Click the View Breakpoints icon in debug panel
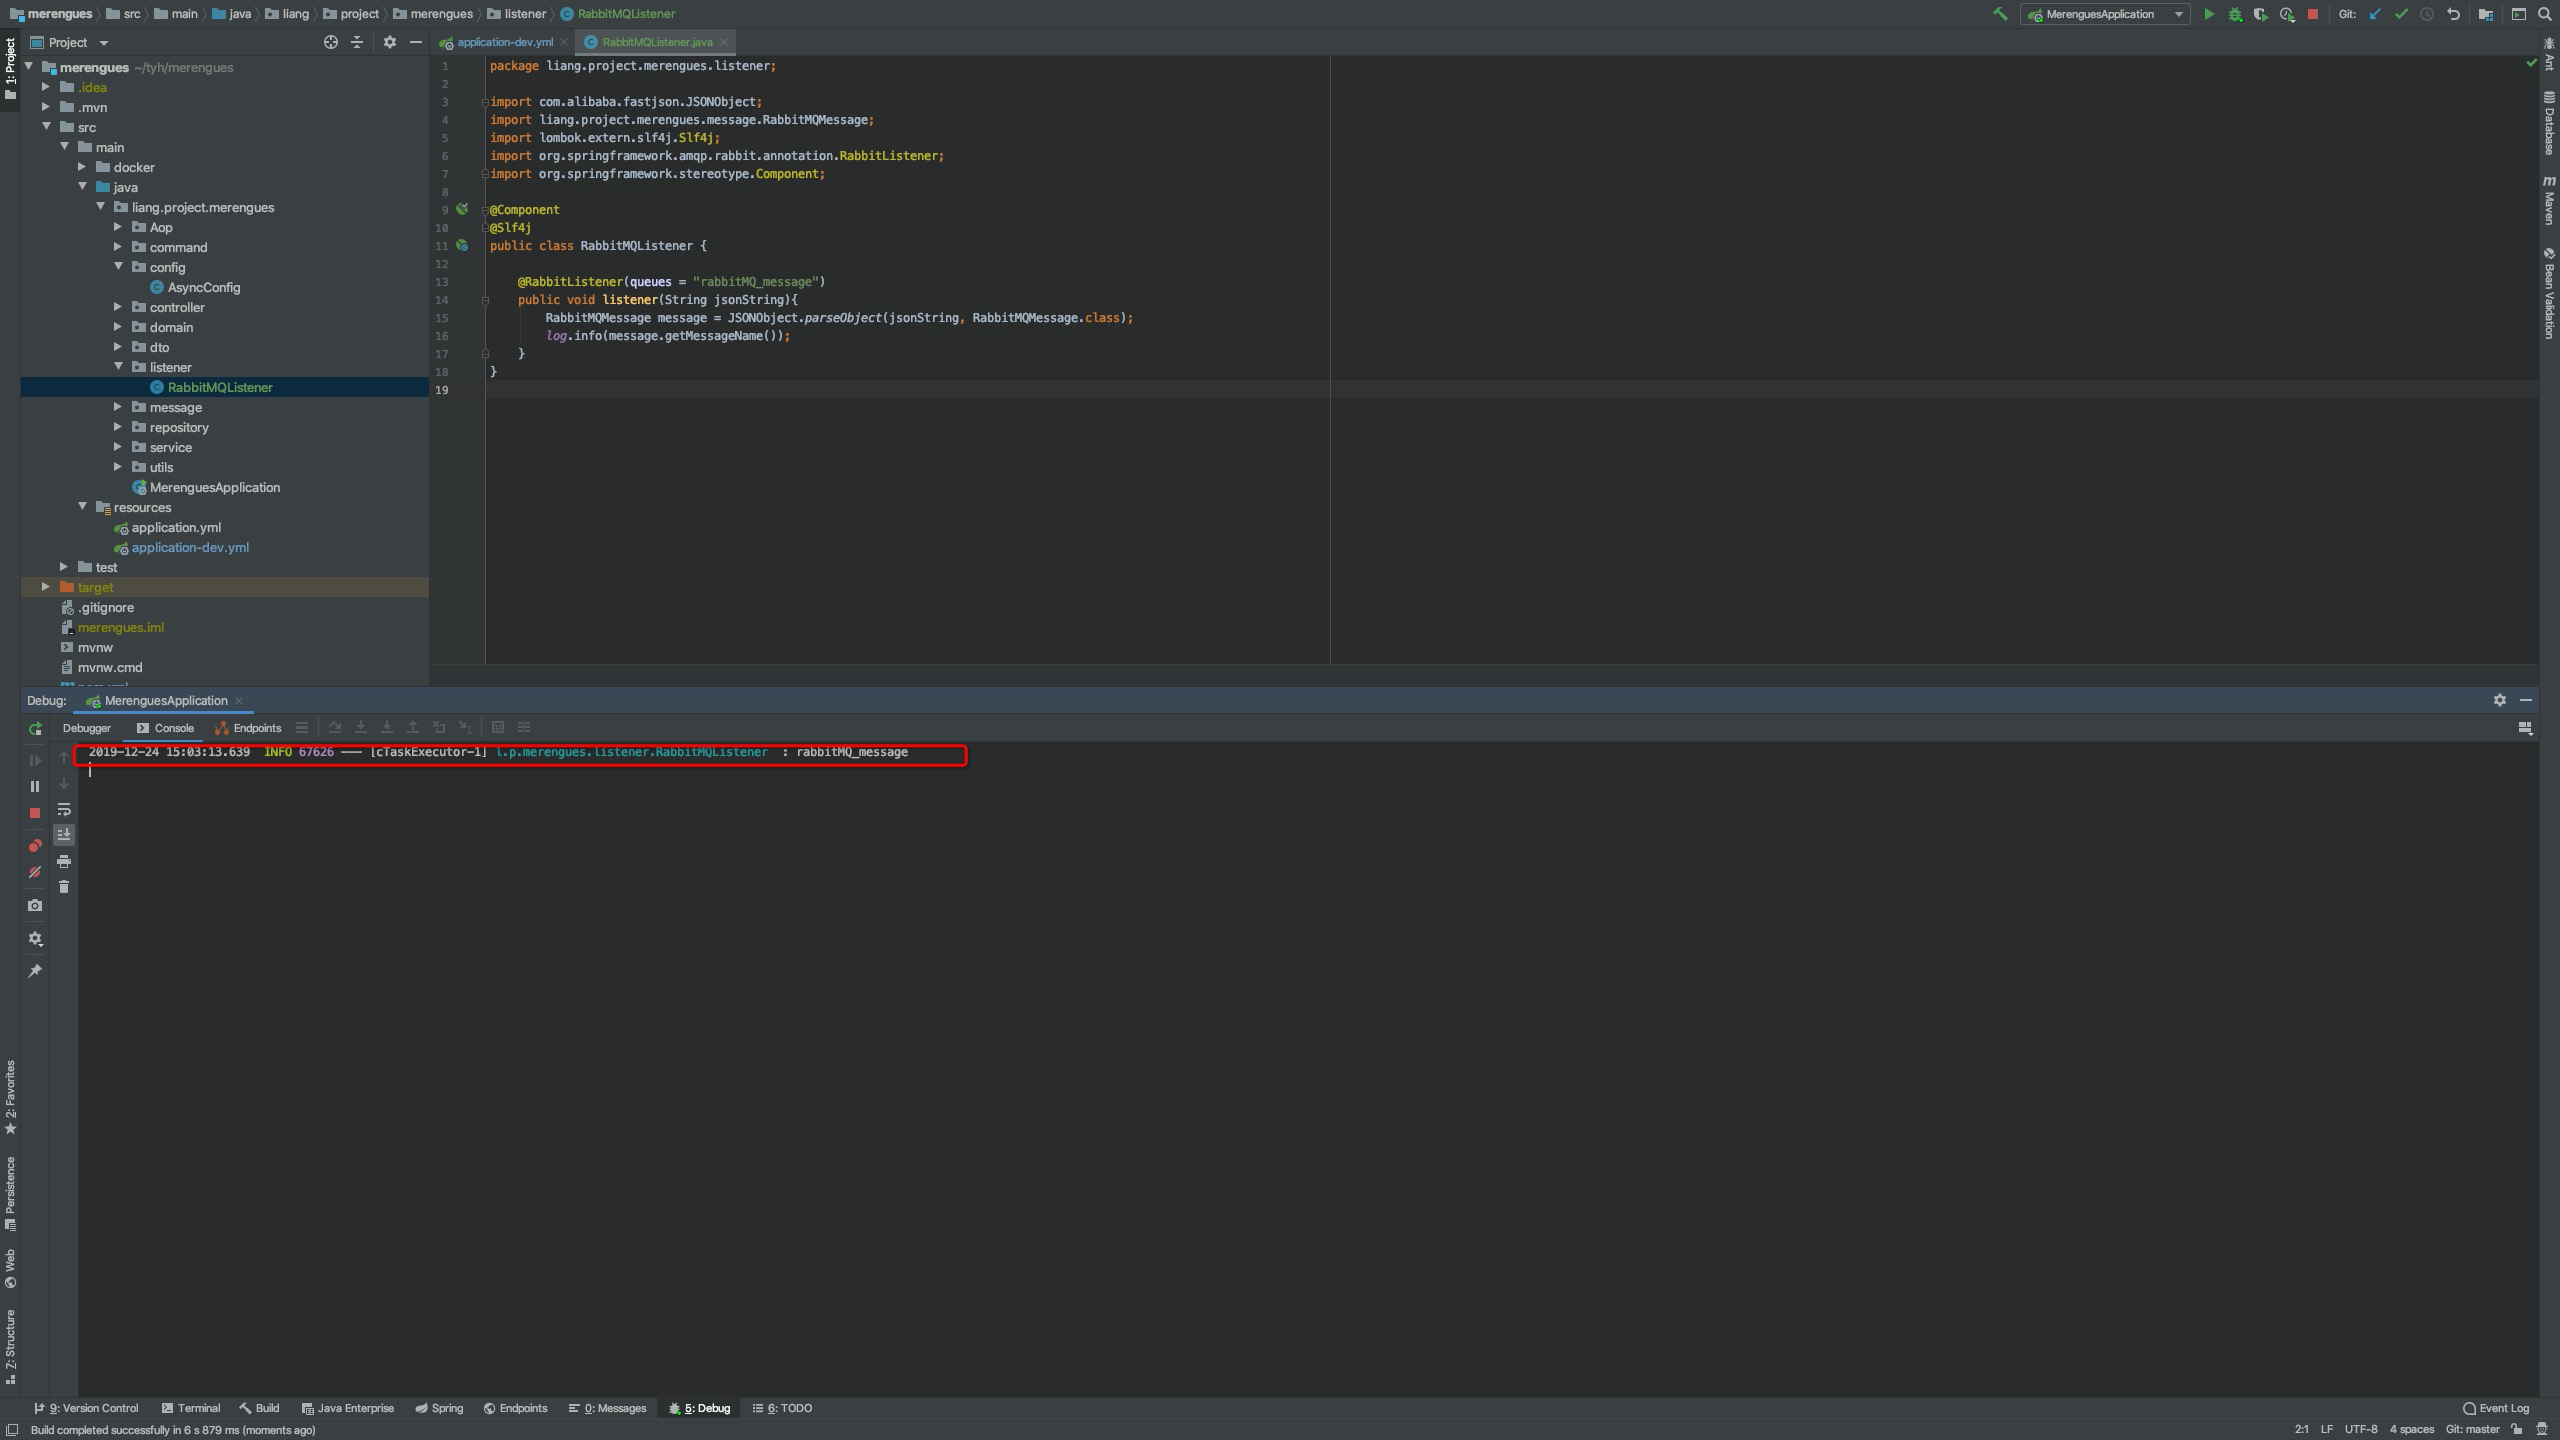This screenshot has width=2560, height=1440. pyautogui.click(x=35, y=846)
